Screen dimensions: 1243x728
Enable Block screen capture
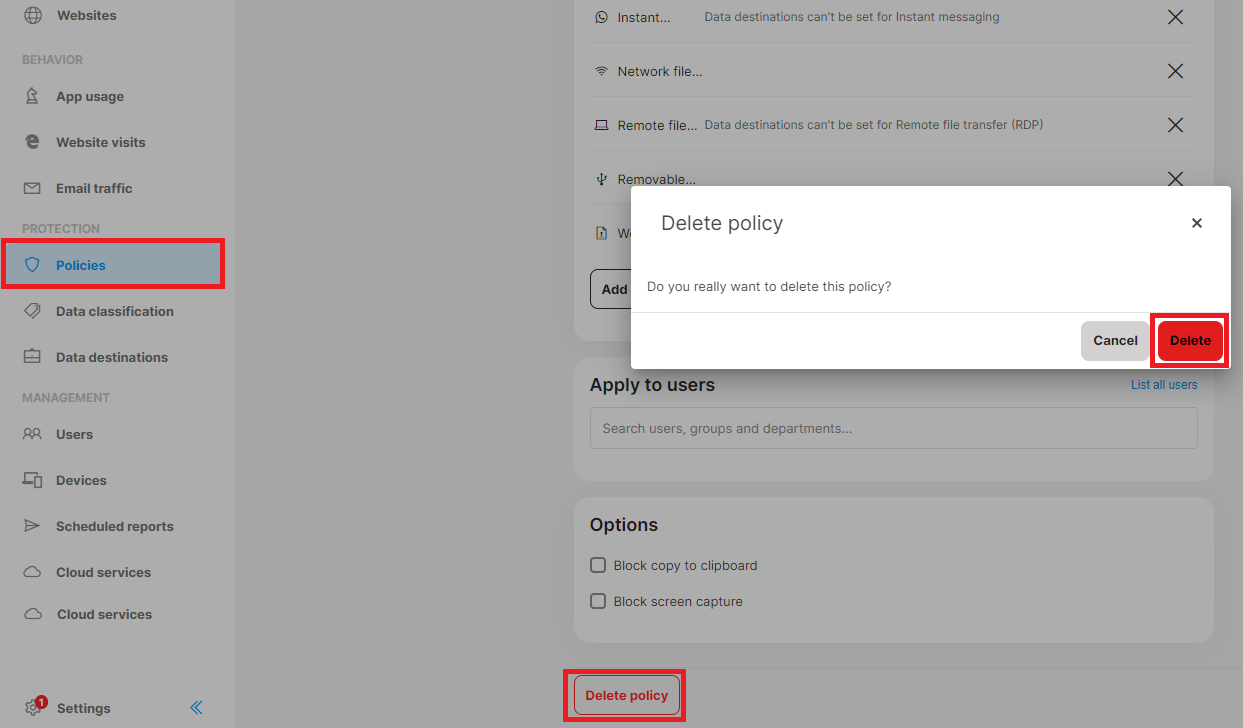598,600
